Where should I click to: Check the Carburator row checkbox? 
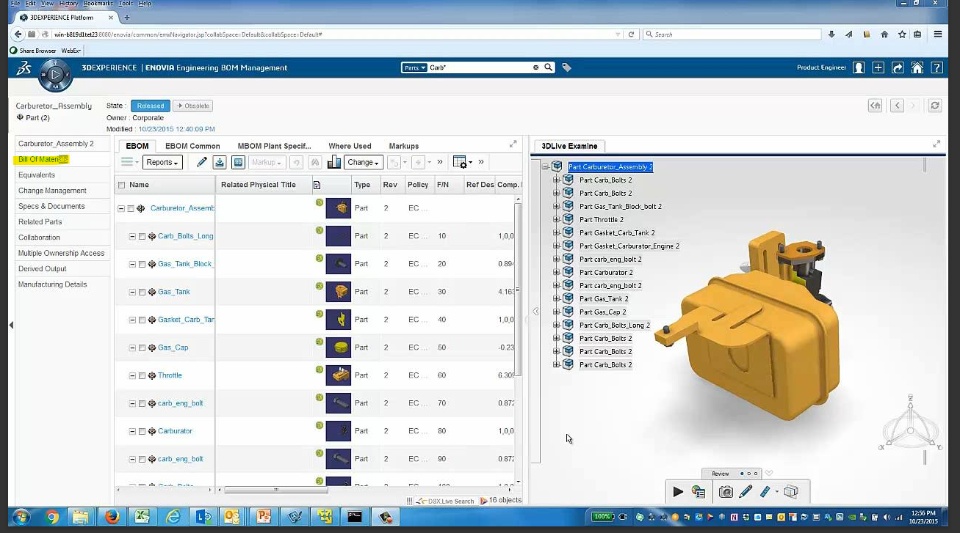click(x=142, y=431)
